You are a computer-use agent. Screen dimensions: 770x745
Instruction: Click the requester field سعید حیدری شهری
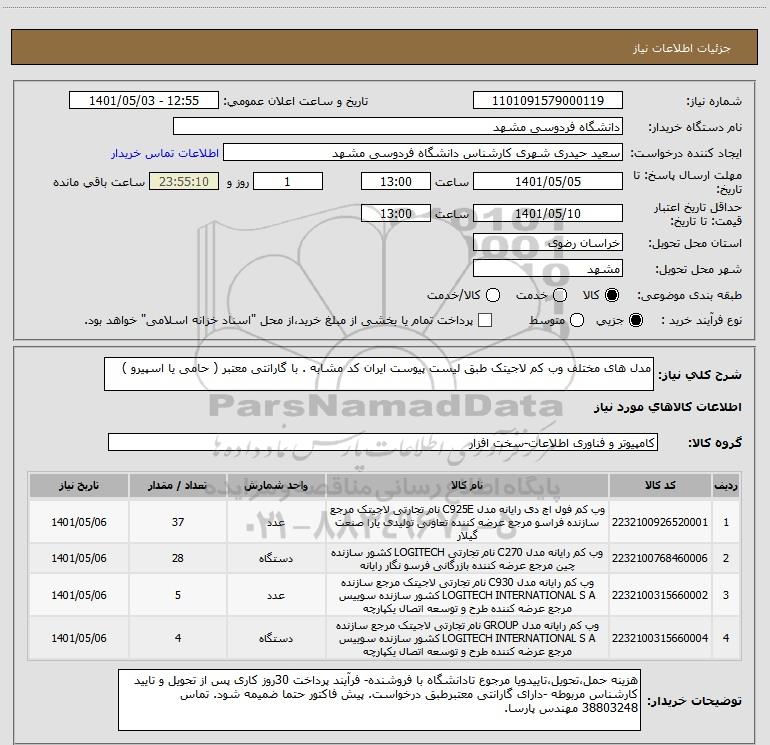[x=423, y=153]
